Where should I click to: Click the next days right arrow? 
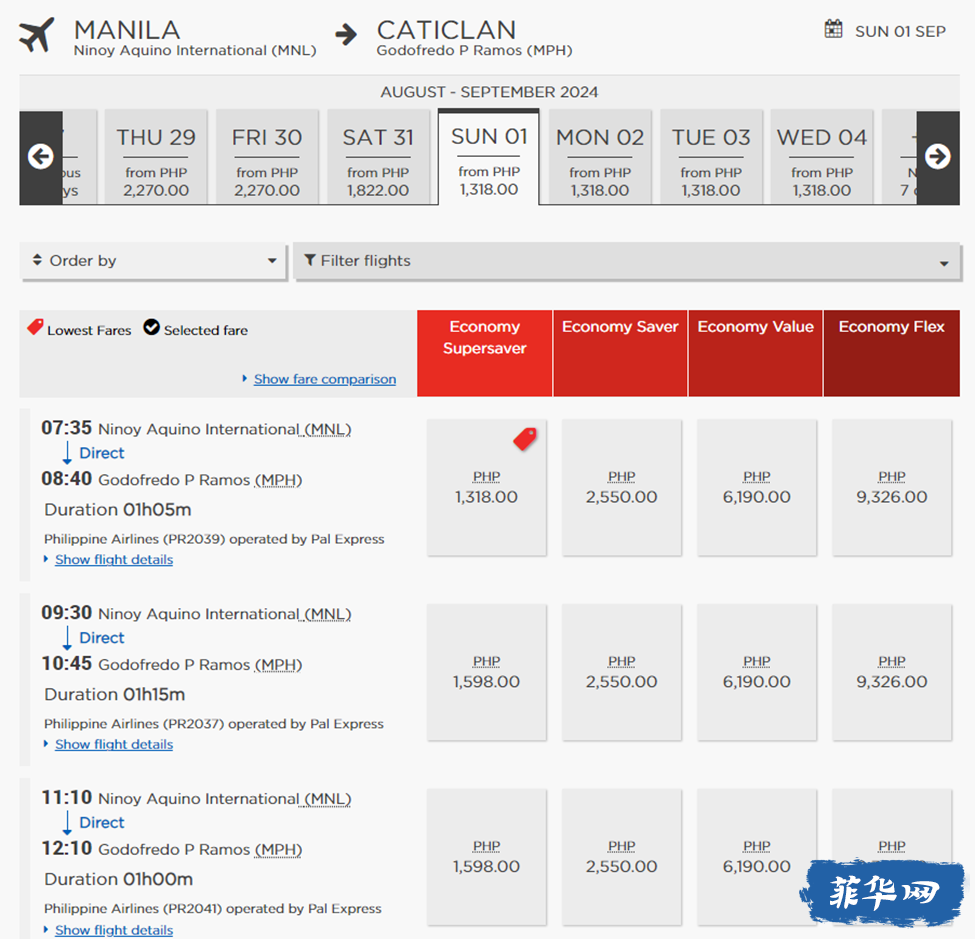(x=937, y=157)
